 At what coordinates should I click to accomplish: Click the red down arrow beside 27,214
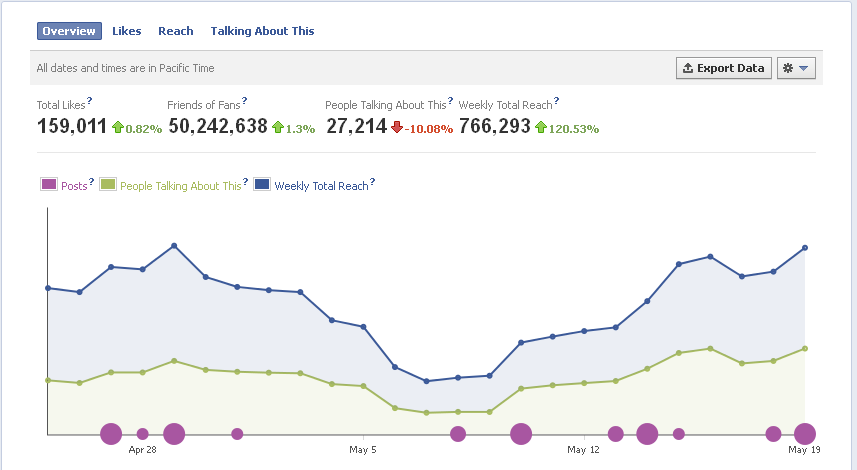(397, 127)
